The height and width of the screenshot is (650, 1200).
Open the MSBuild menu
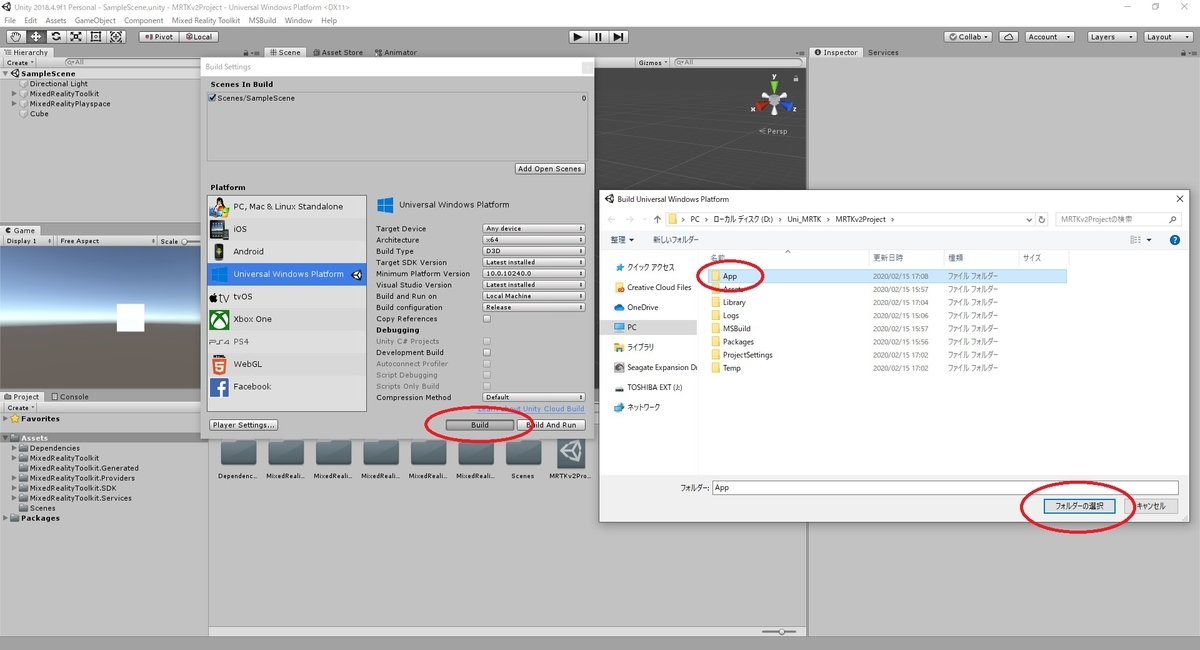coord(262,20)
